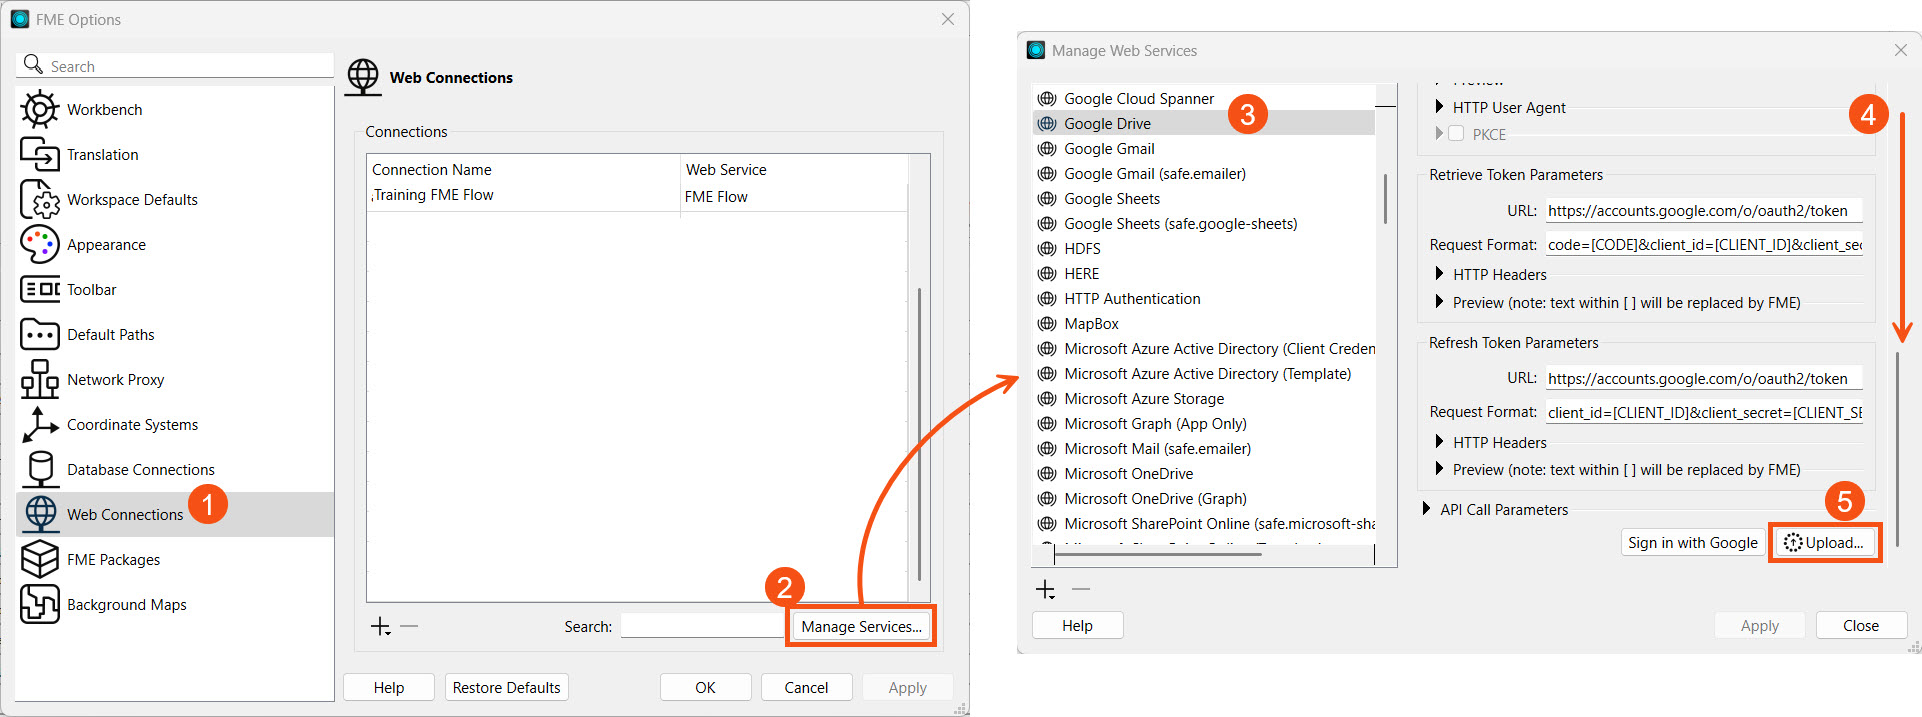This screenshot has width=1922, height=717.
Task: Open the Workbench options icon
Action: [40, 109]
